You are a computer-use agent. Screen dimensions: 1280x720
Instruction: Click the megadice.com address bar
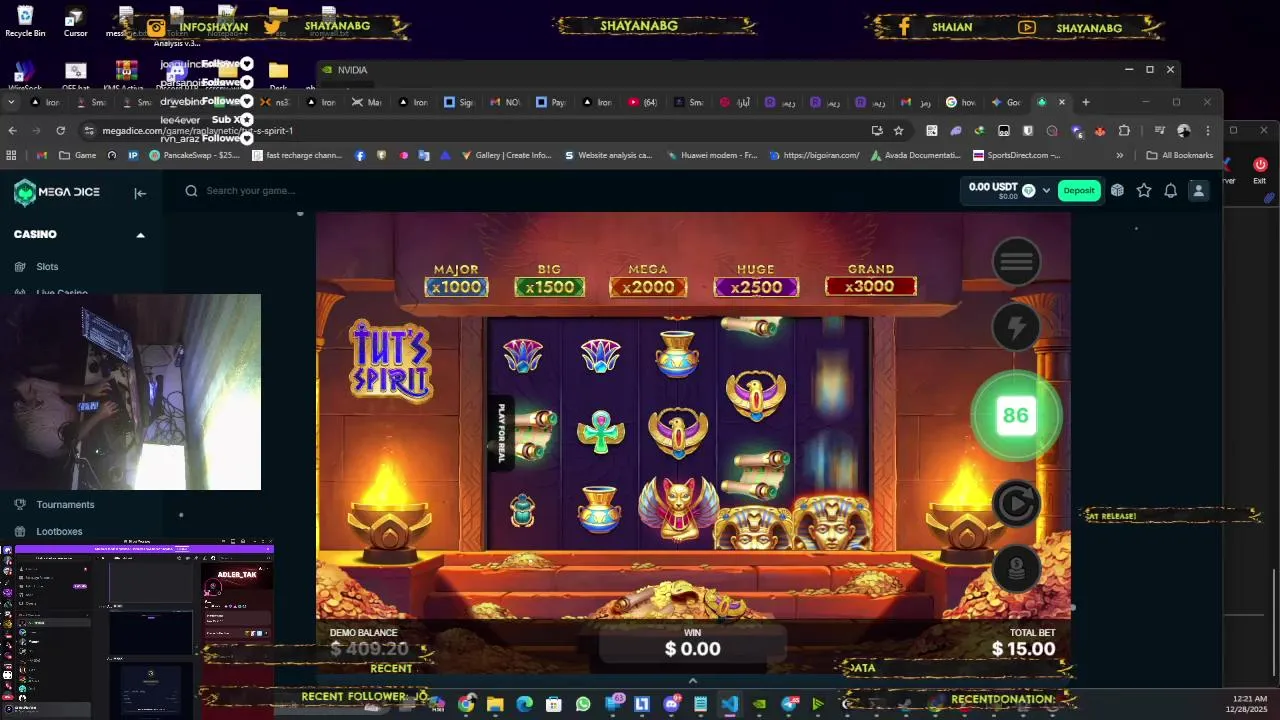480,131
